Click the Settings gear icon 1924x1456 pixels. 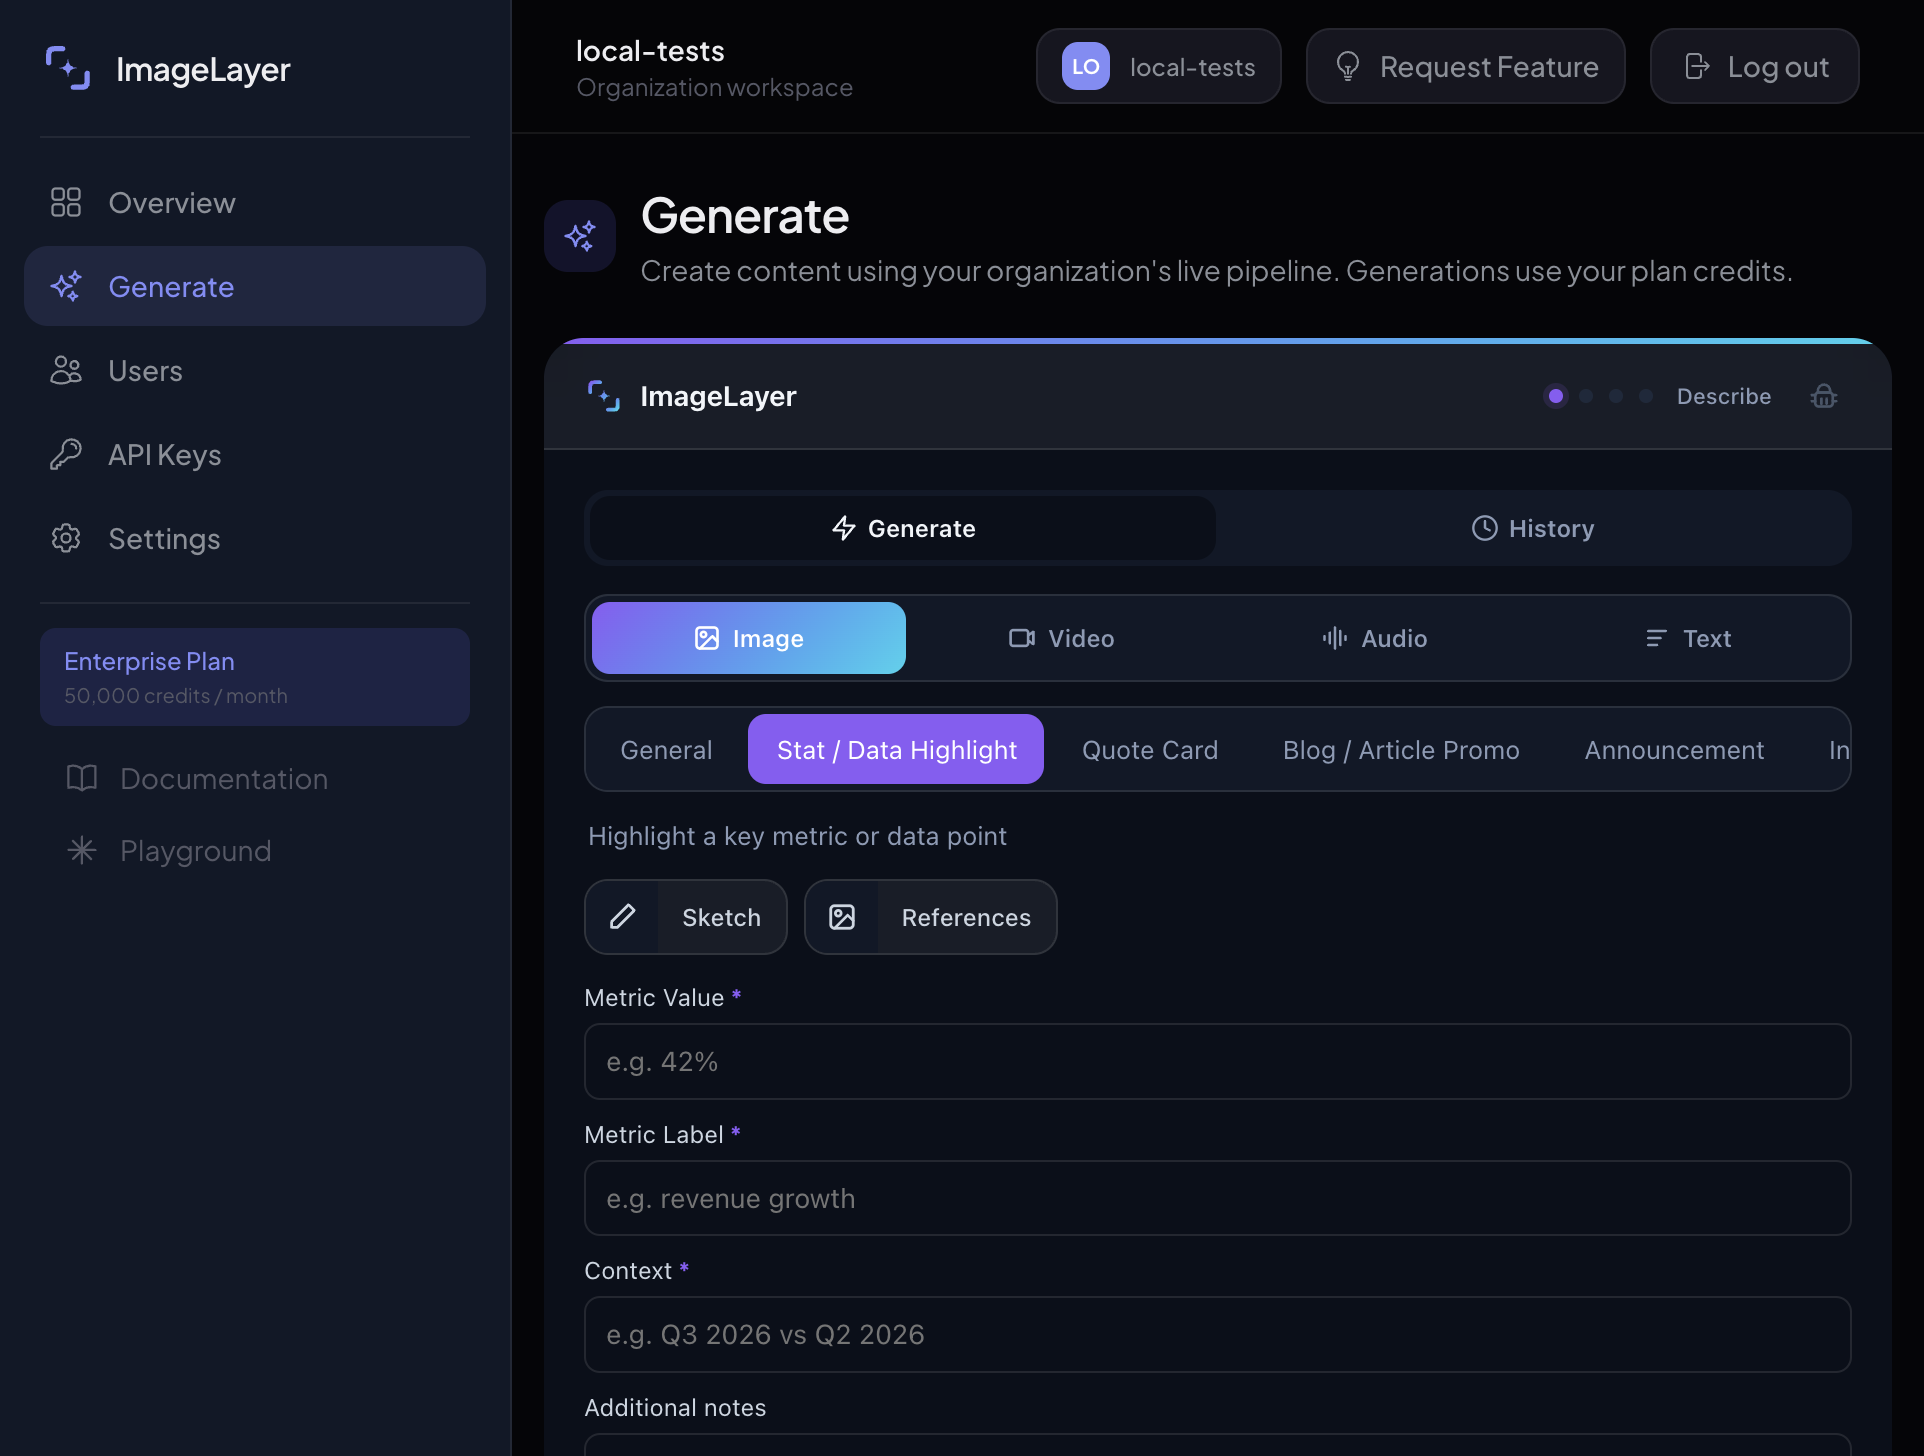[x=66, y=538]
